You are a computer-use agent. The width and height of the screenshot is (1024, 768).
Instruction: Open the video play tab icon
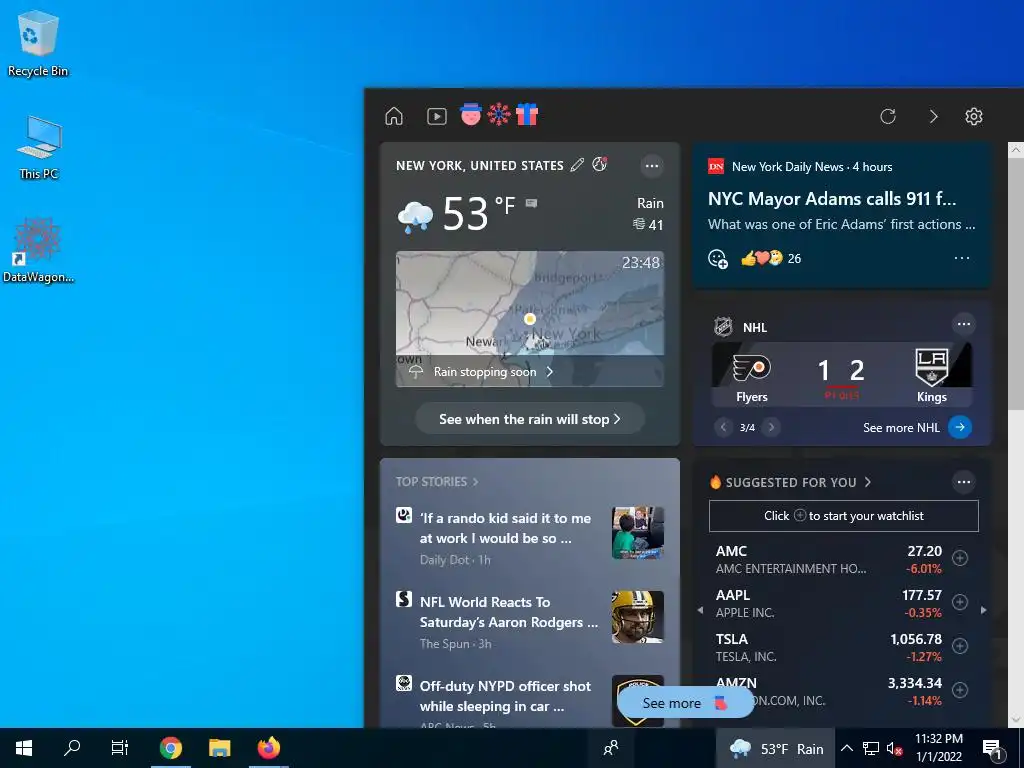click(x=437, y=116)
